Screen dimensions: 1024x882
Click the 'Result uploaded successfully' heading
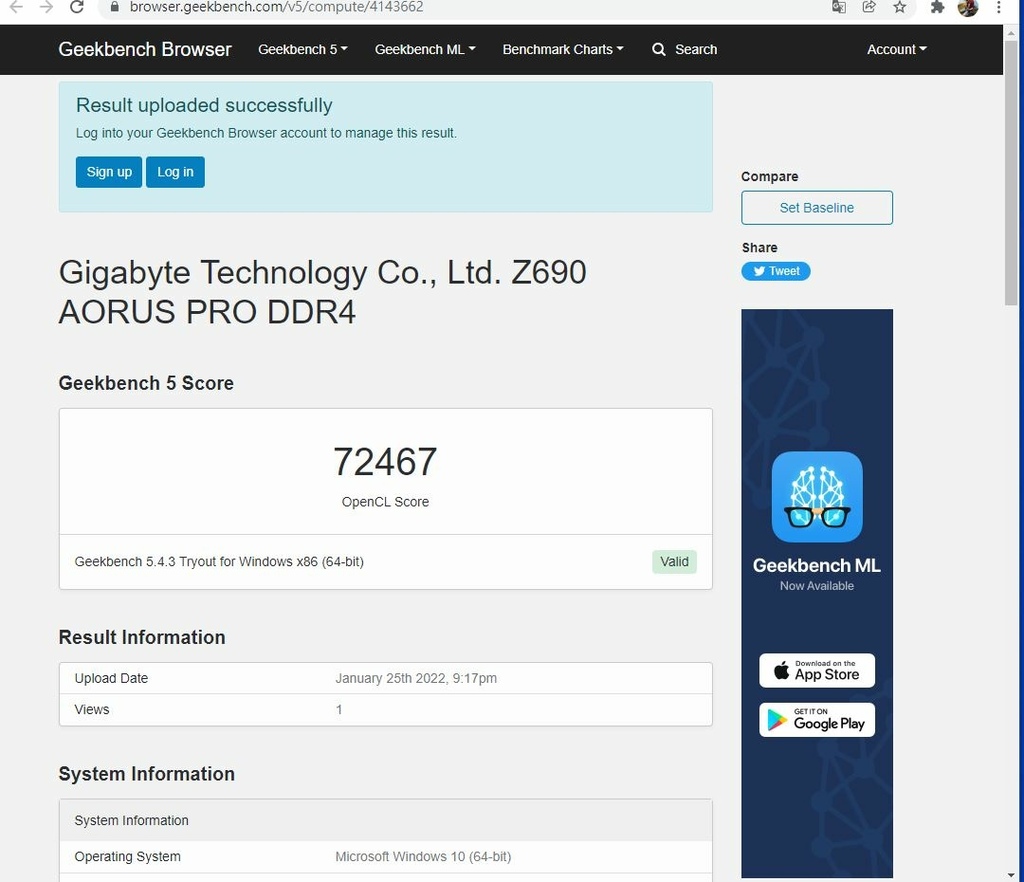(x=204, y=105)
